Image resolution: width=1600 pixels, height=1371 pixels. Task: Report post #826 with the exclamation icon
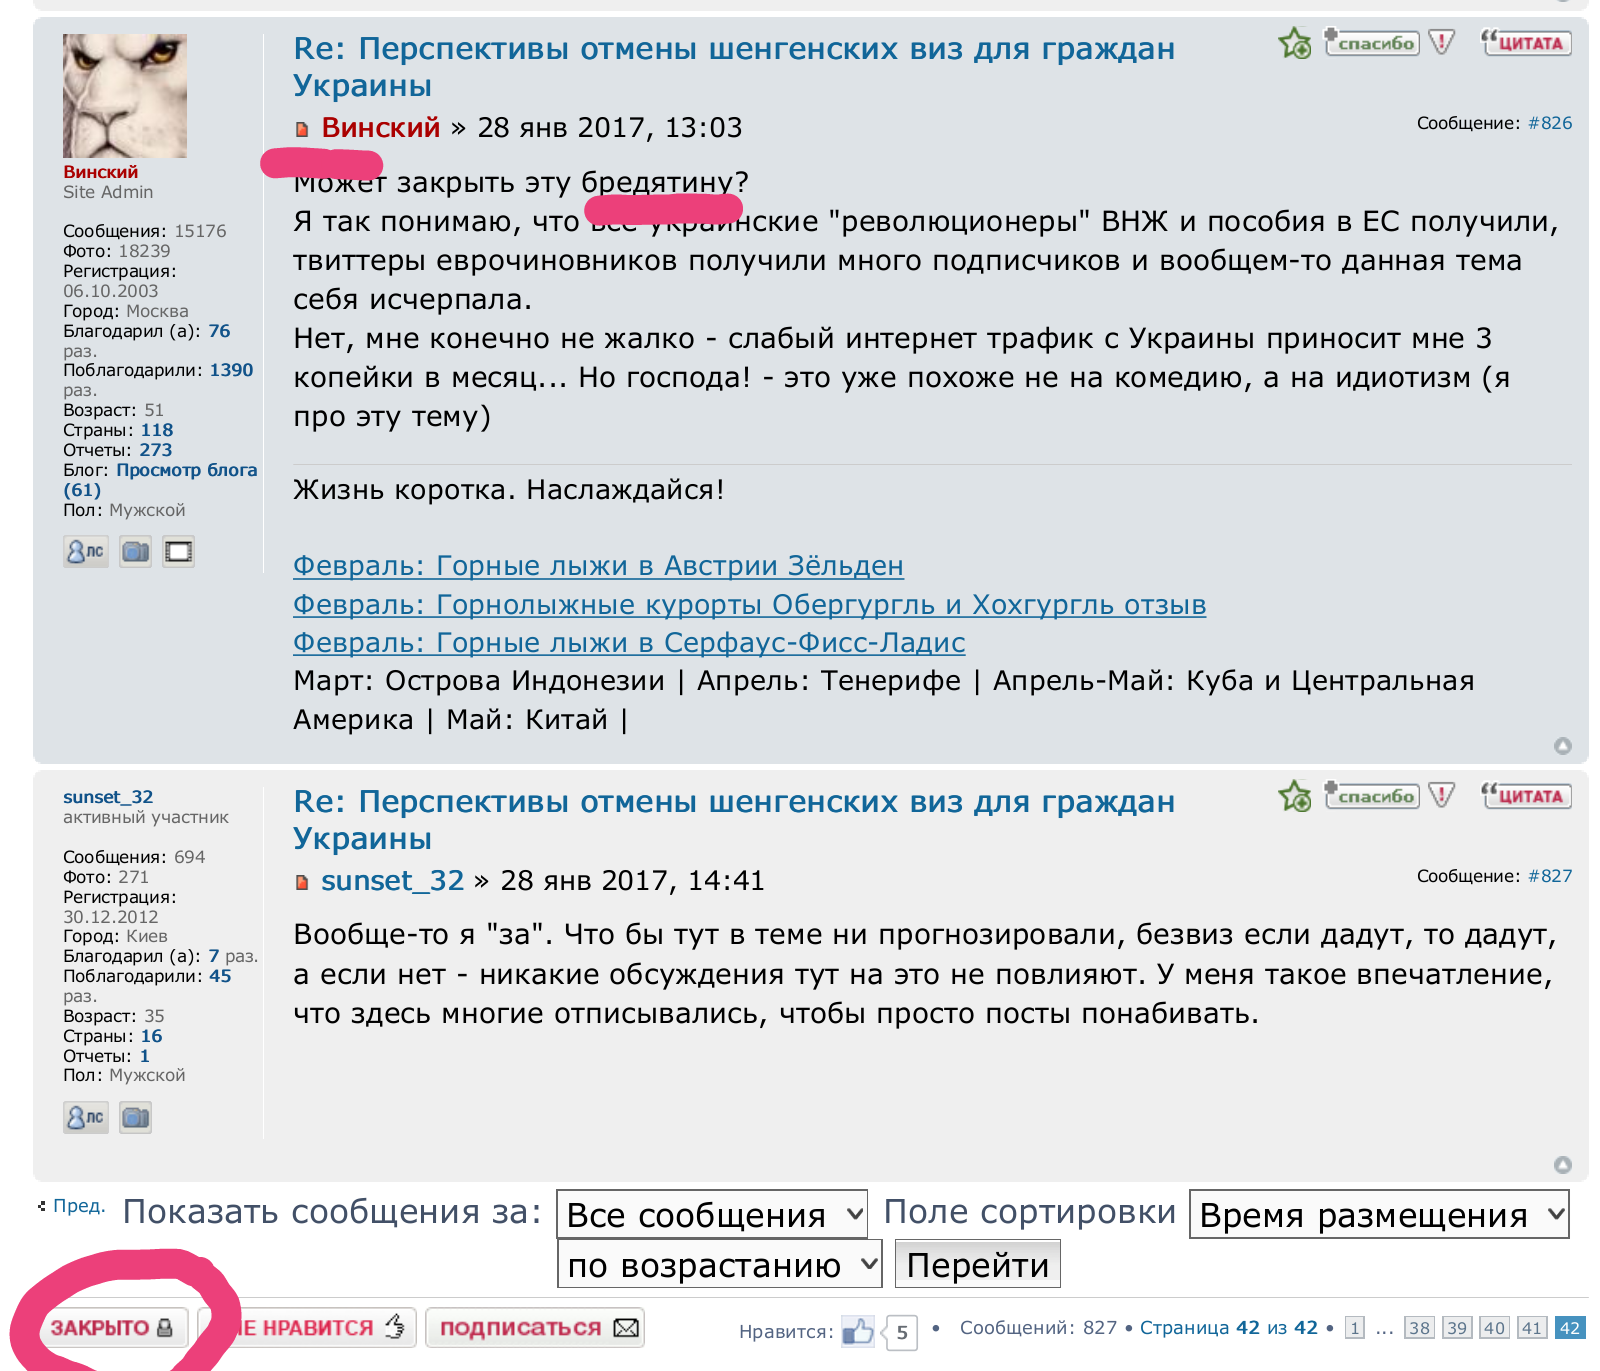coord(1441,43)
